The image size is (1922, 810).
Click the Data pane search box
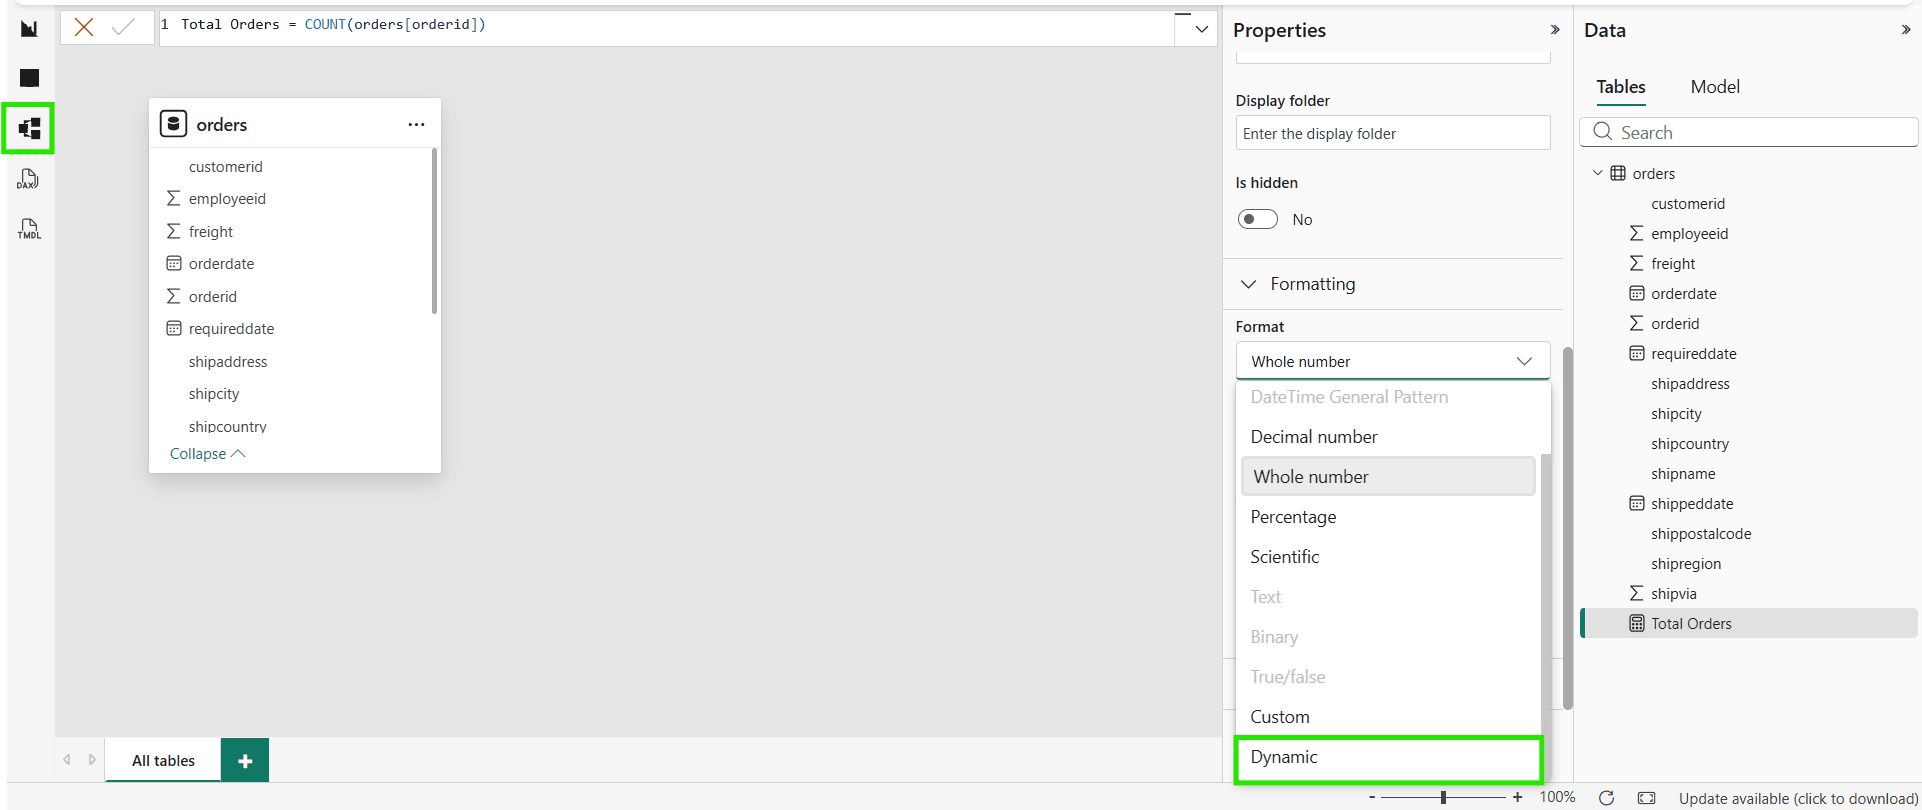1748,132
